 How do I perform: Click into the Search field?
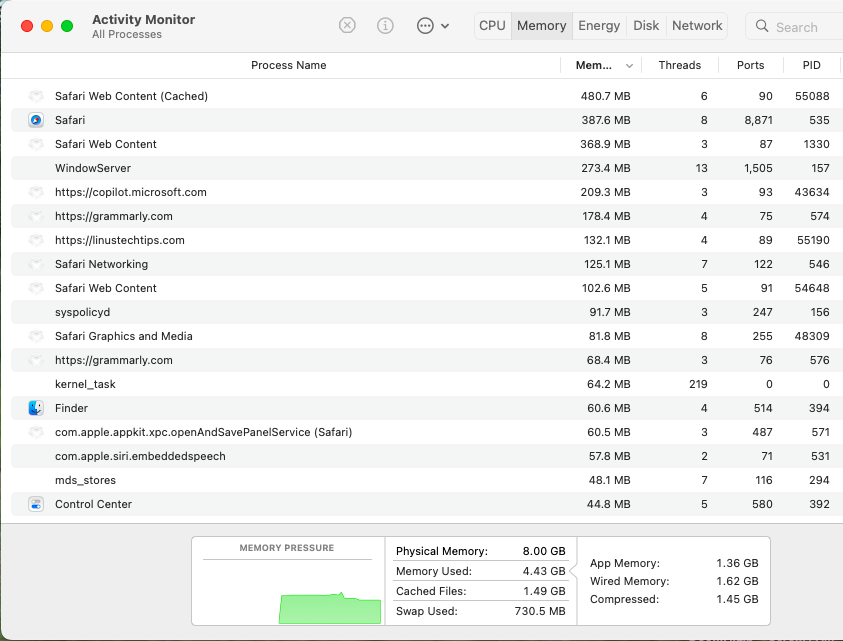coord(794,26)
